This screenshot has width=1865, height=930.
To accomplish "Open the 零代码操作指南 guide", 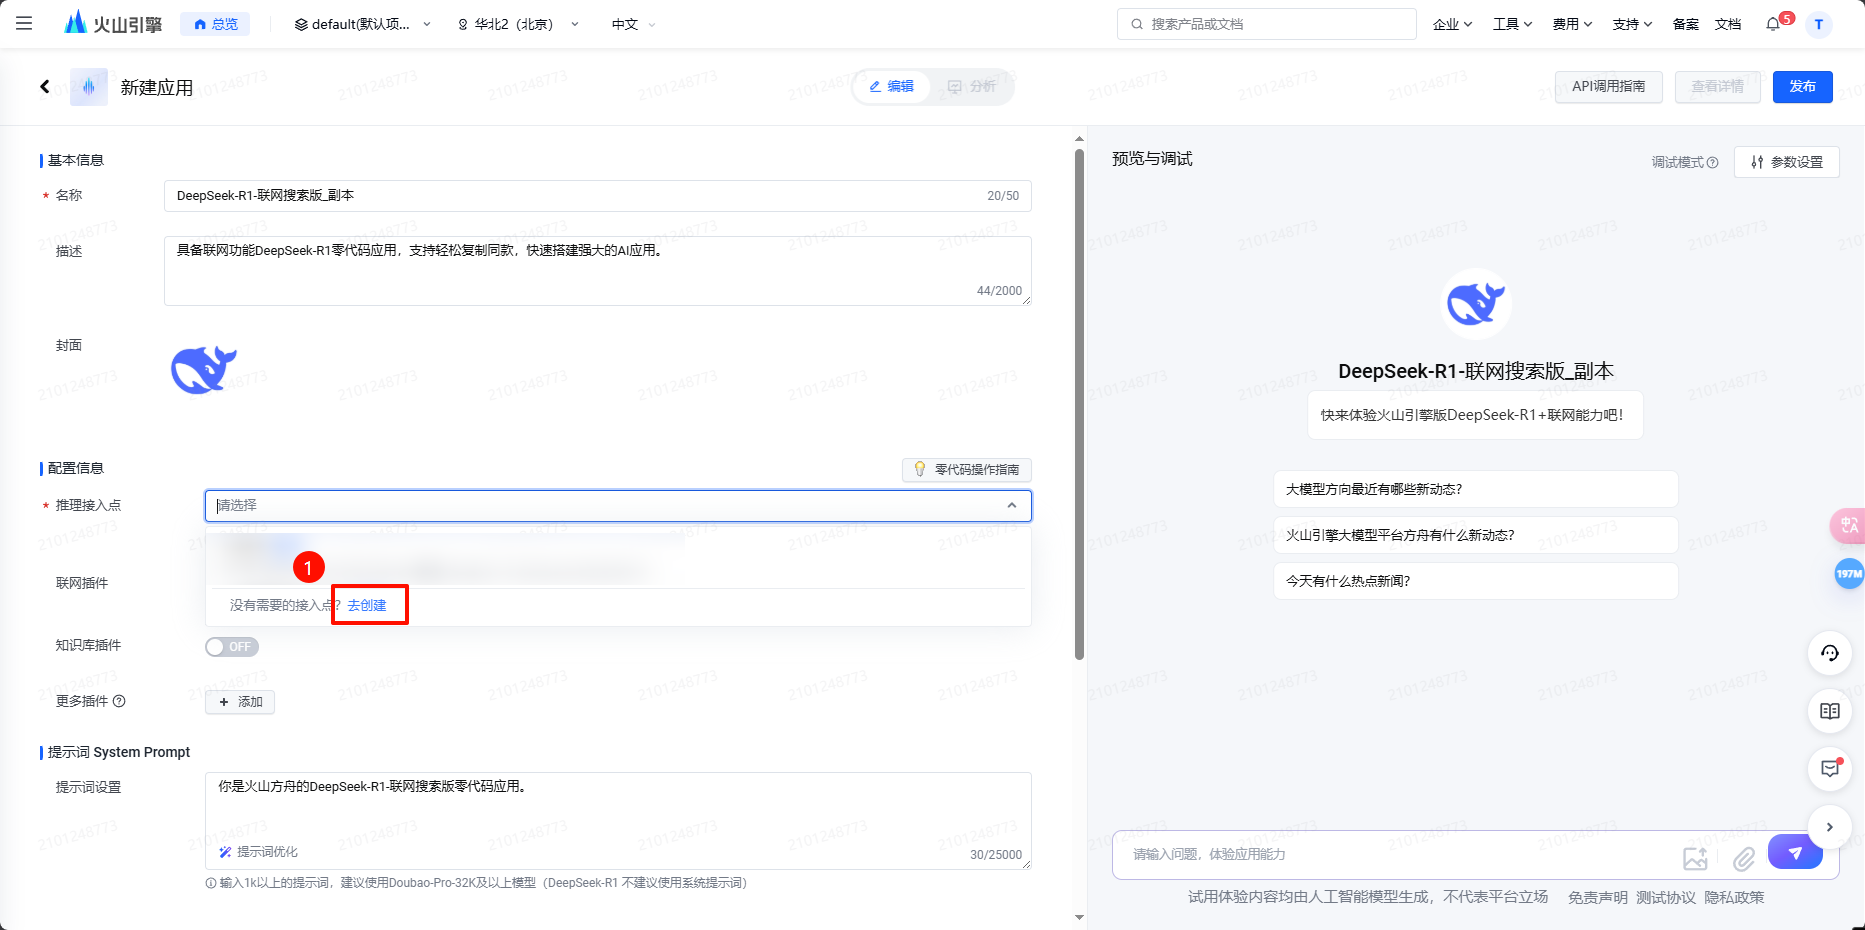I will [x=966, y=469].
